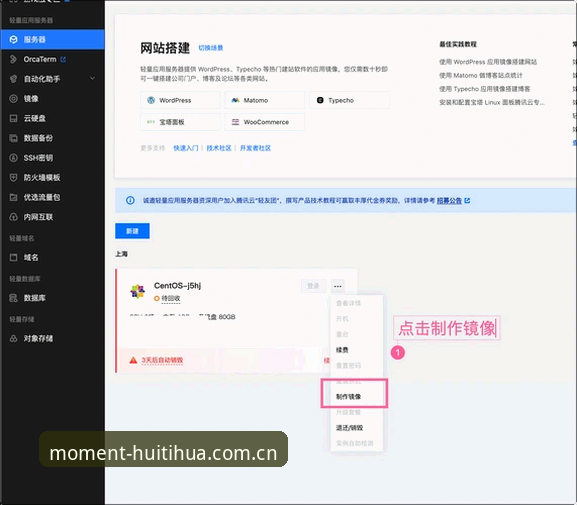Click the 登录 button on CentOS-j5hj card
Screen dimensions: 577x505
coord(313,286)
